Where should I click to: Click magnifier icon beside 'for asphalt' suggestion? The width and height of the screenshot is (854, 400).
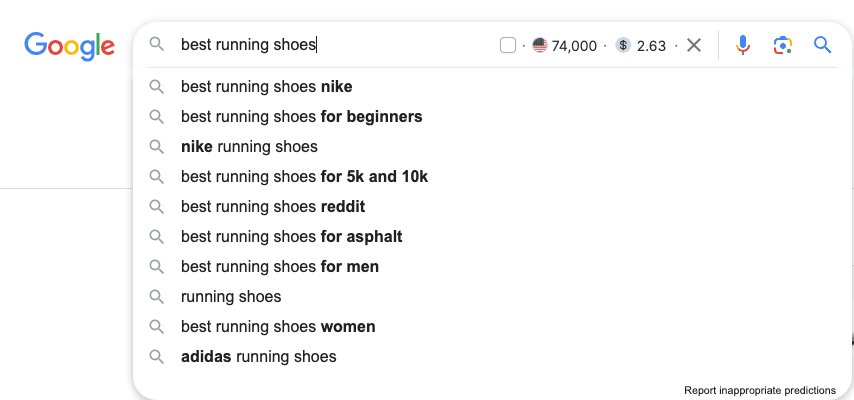click(x=157, y=237)
